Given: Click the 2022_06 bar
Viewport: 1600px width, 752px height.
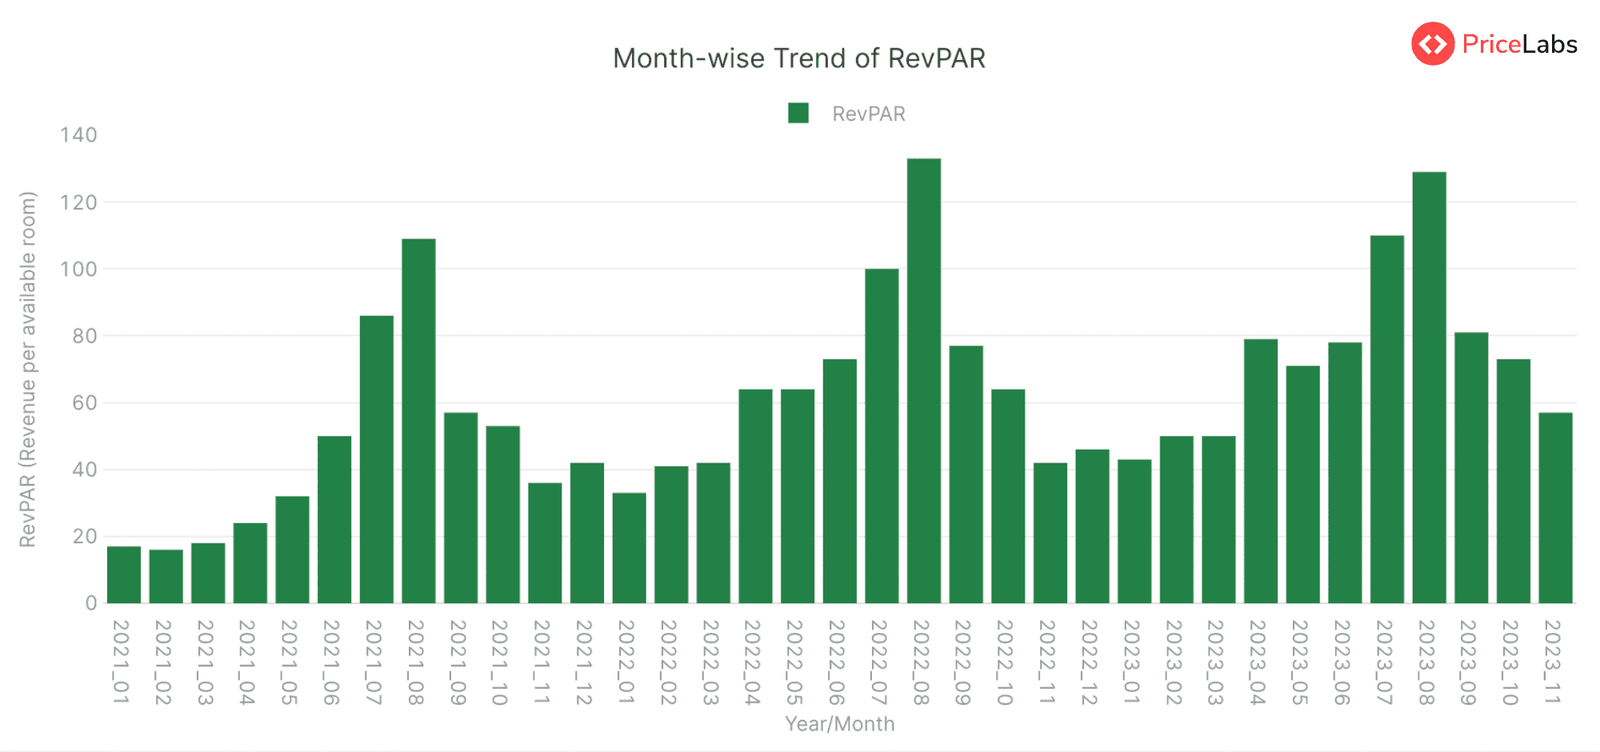Looking at the screenshot, I should click(840, 481).
